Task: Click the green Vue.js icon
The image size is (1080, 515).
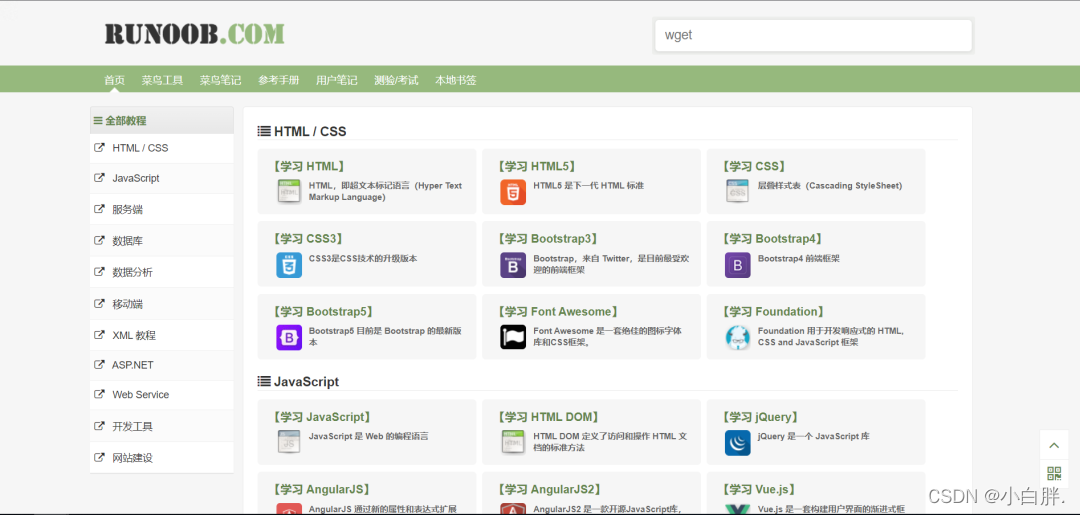Action: click(738, 509)
